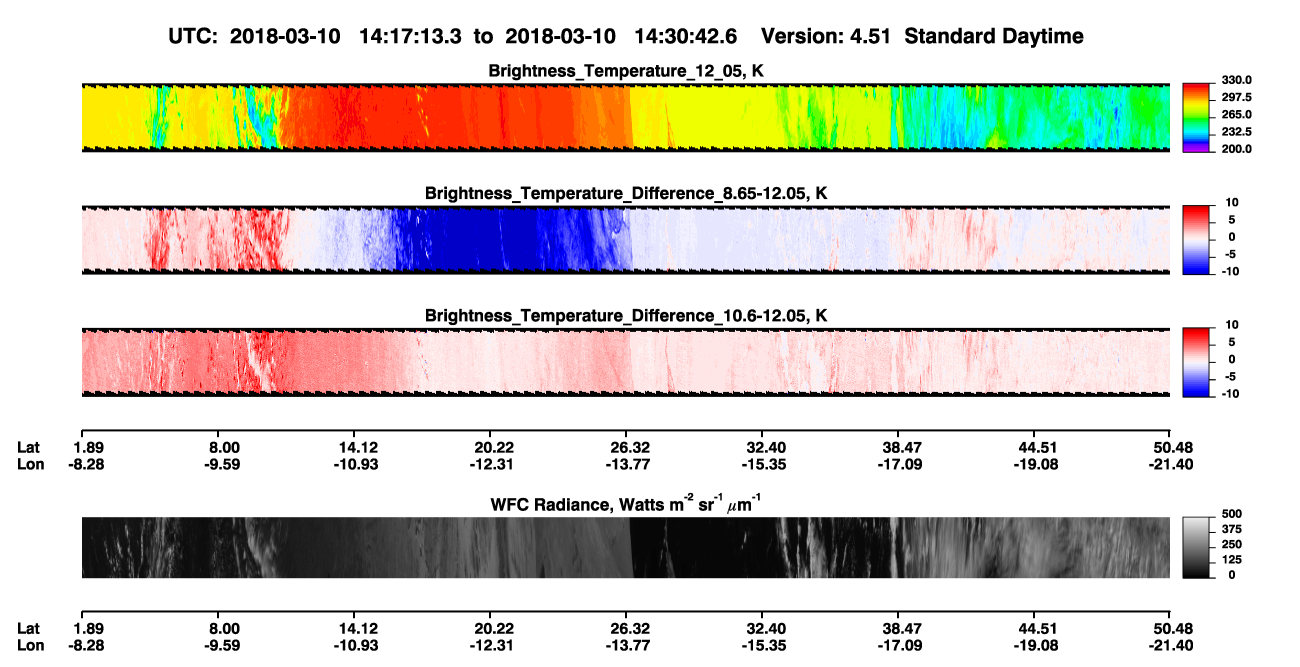Click the -10 label on 8.65-12.05 colorbar
This screenshot has height=667, width=1300.
1231,271
